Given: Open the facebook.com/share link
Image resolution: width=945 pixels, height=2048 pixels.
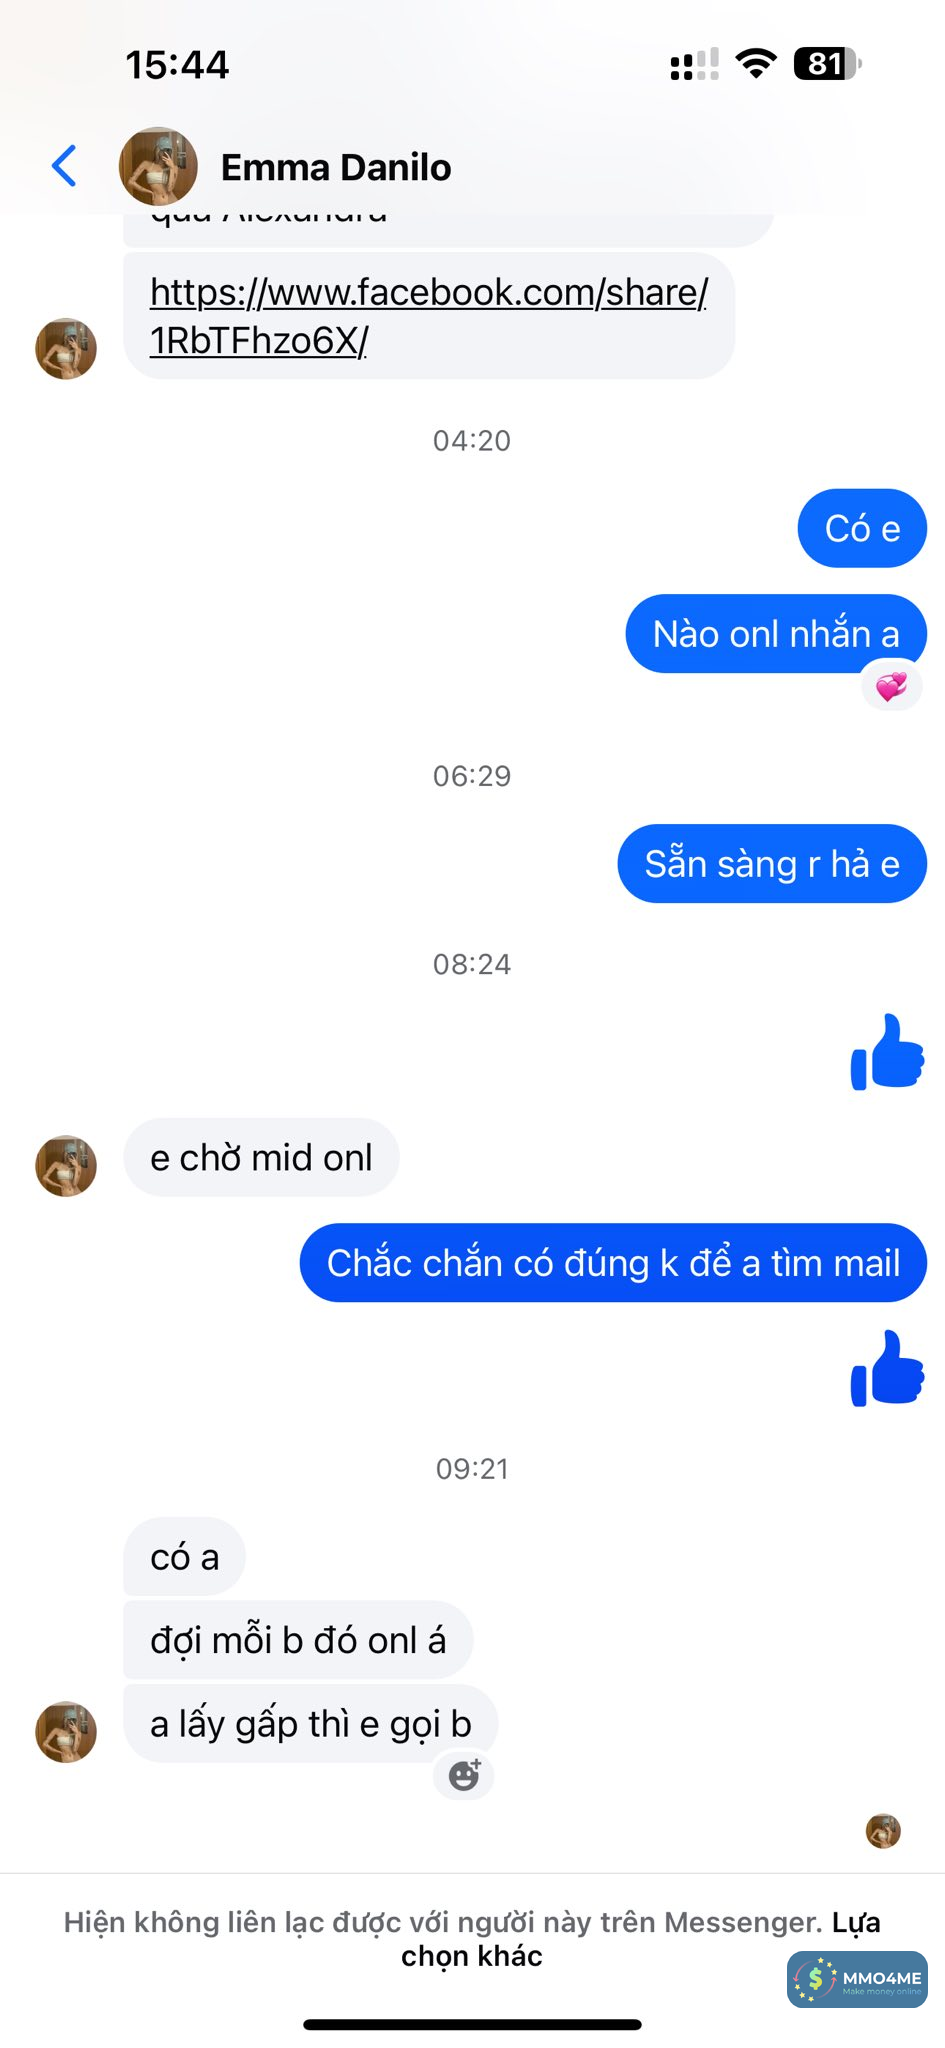Looking at the screenshot, I should click(429, 316).
